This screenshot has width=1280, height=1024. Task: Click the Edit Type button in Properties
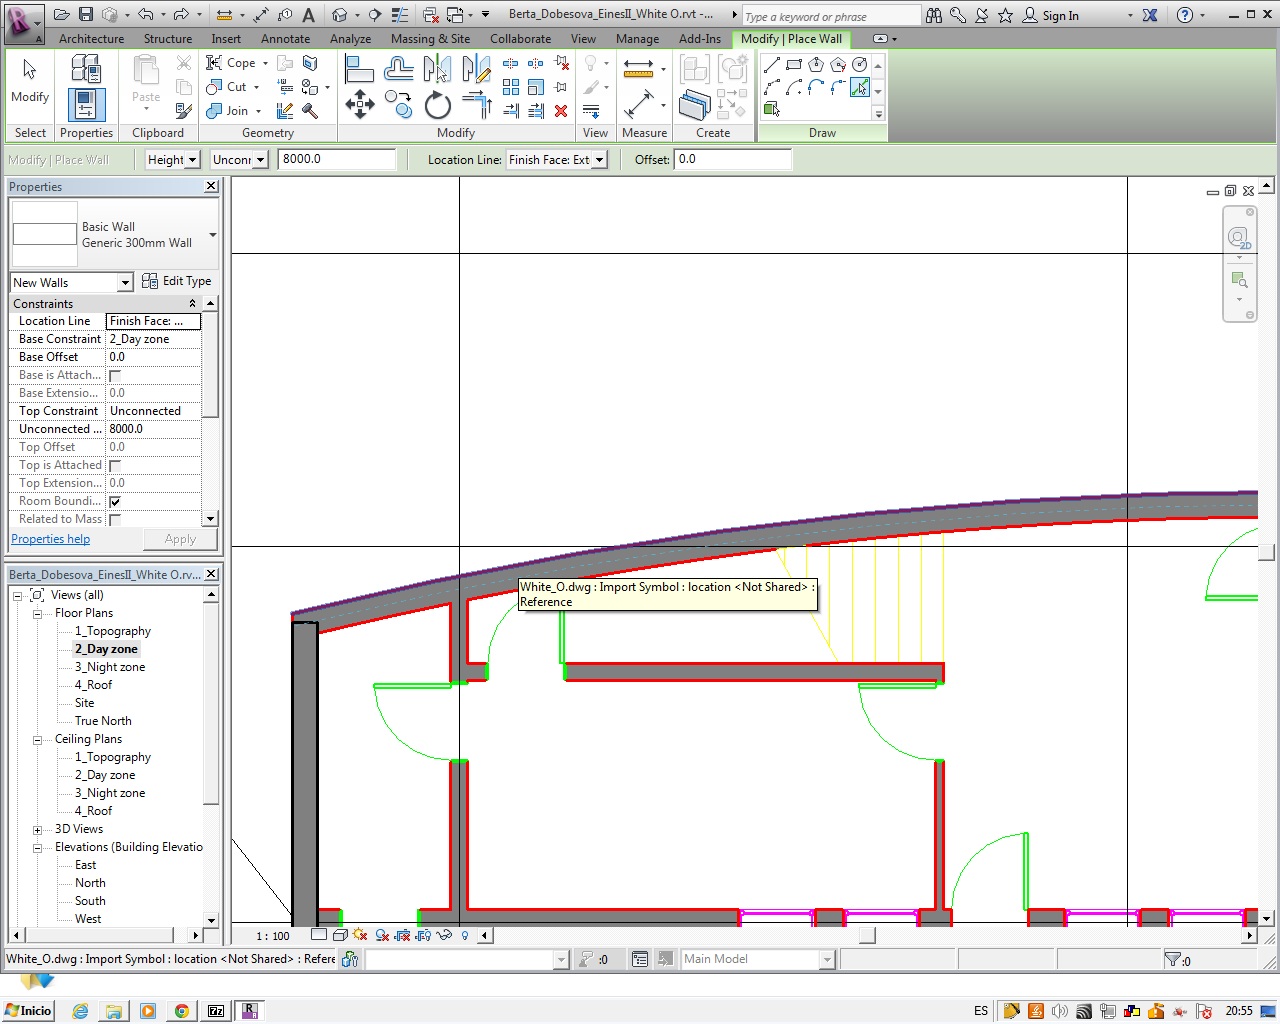177,281
